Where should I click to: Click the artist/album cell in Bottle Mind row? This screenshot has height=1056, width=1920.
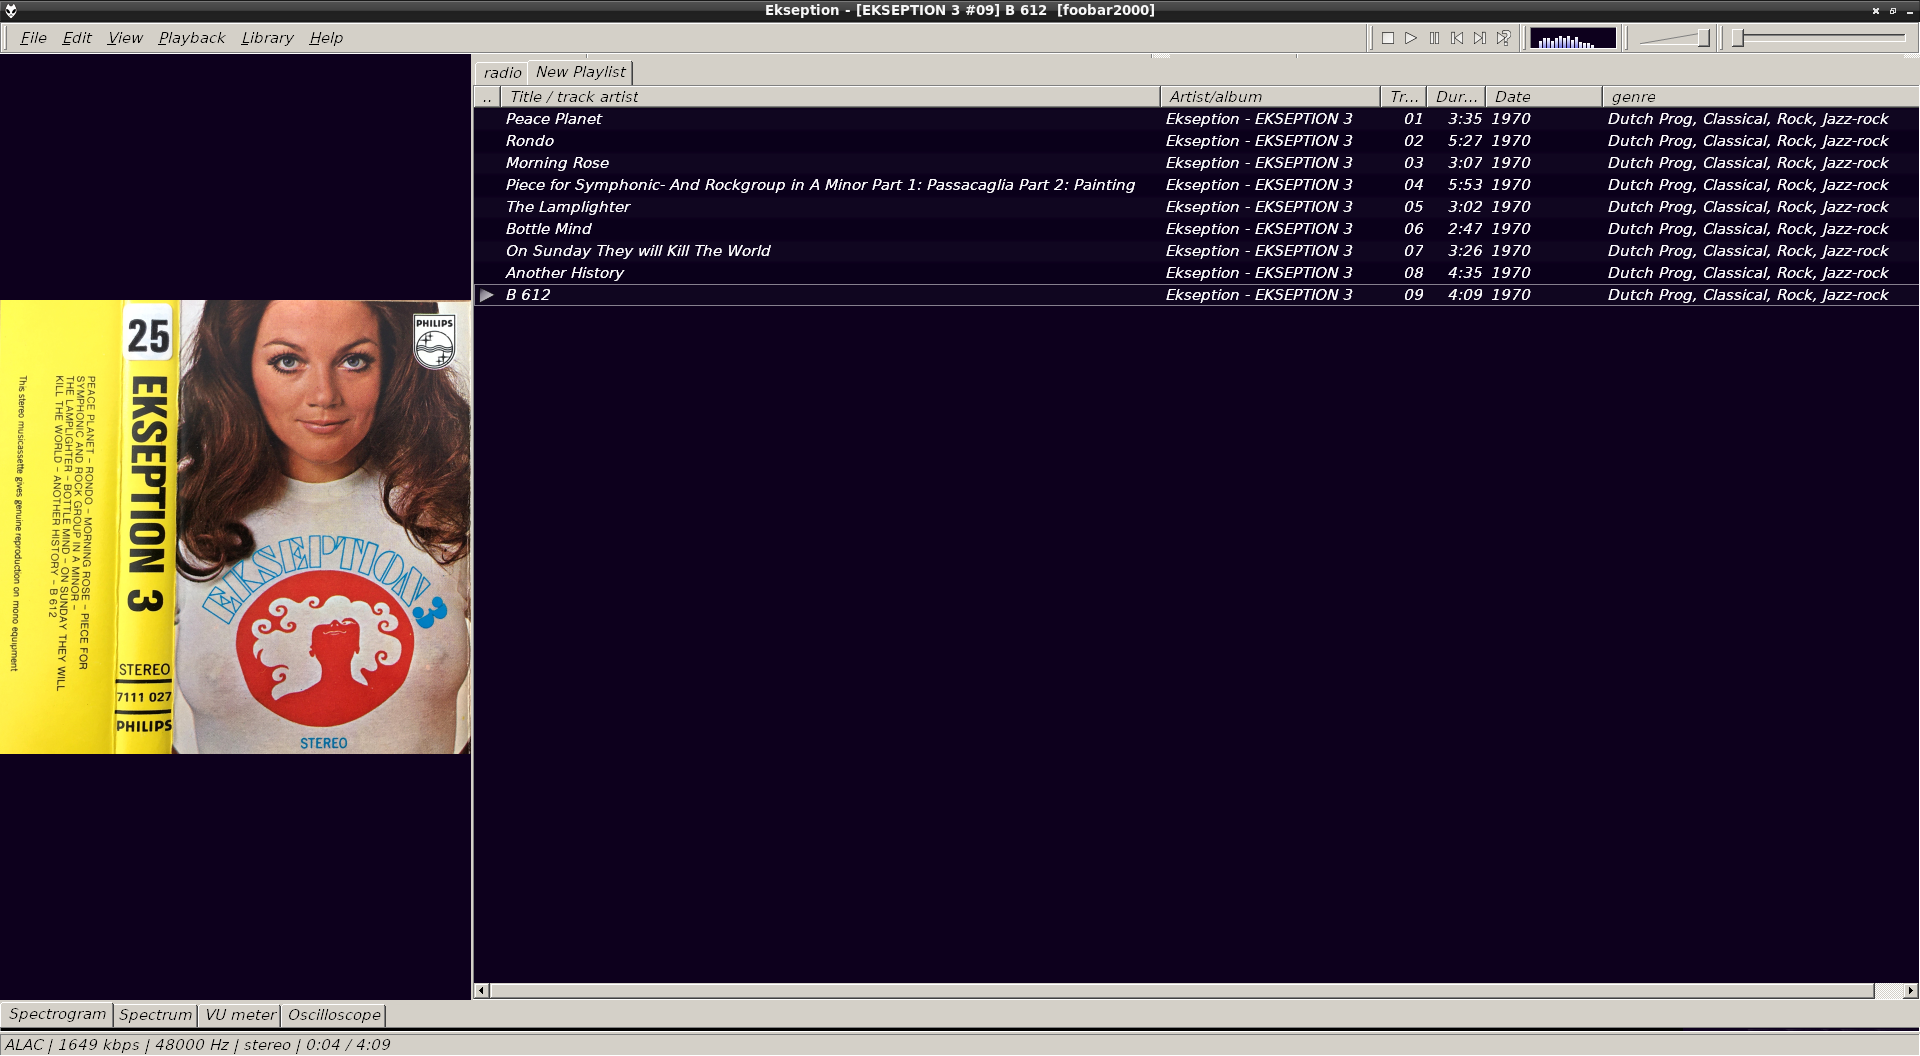pos(1258,229)
